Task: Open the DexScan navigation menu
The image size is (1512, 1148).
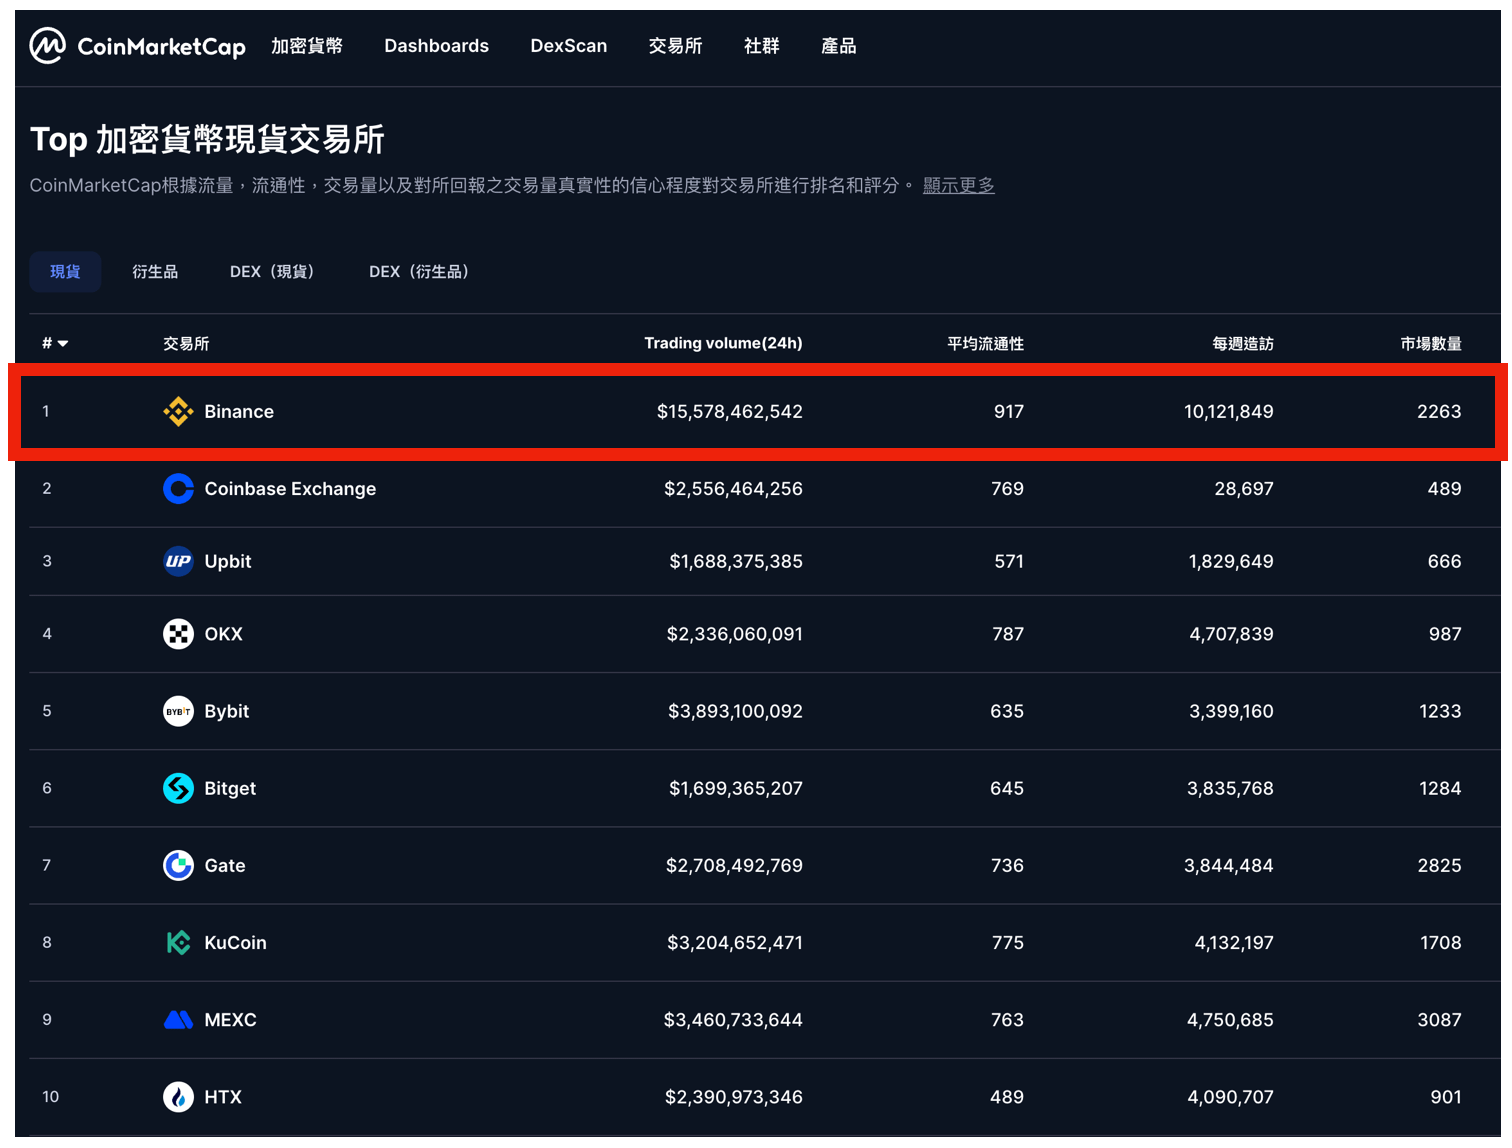Action: pyautogui.click(x=569, y=46)
